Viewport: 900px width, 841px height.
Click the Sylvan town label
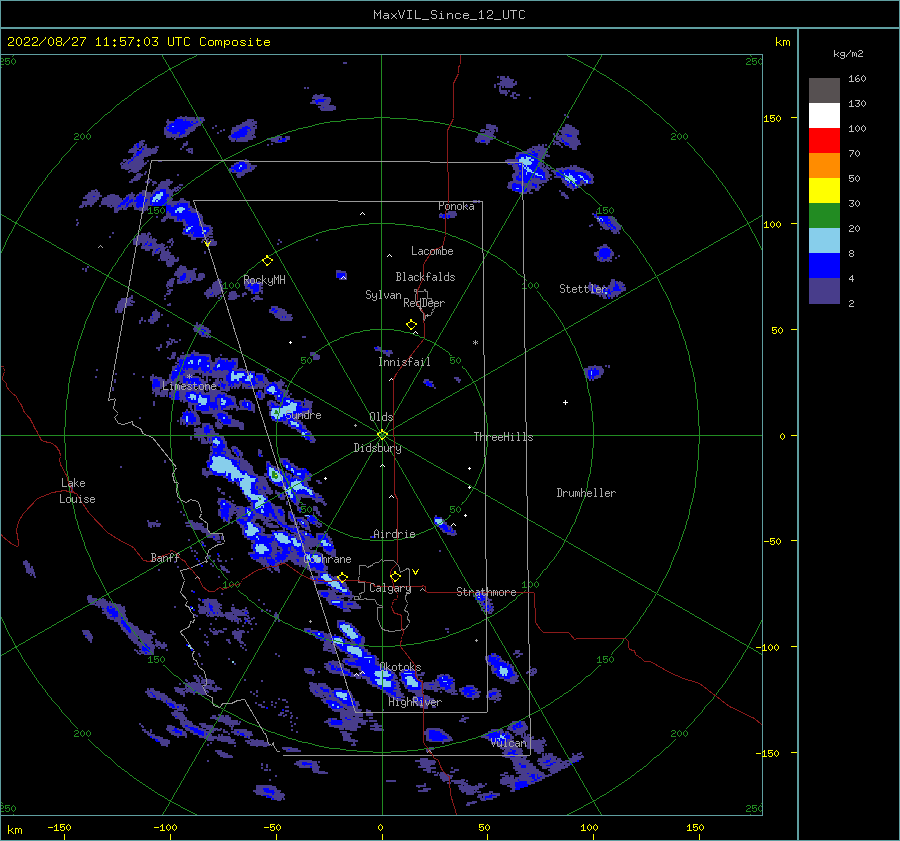pos(383,295)
